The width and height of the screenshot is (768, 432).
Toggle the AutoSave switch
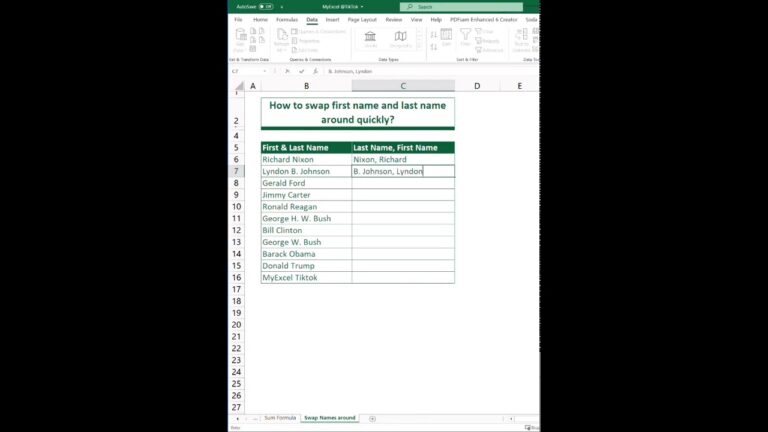(x=266, y=7)
